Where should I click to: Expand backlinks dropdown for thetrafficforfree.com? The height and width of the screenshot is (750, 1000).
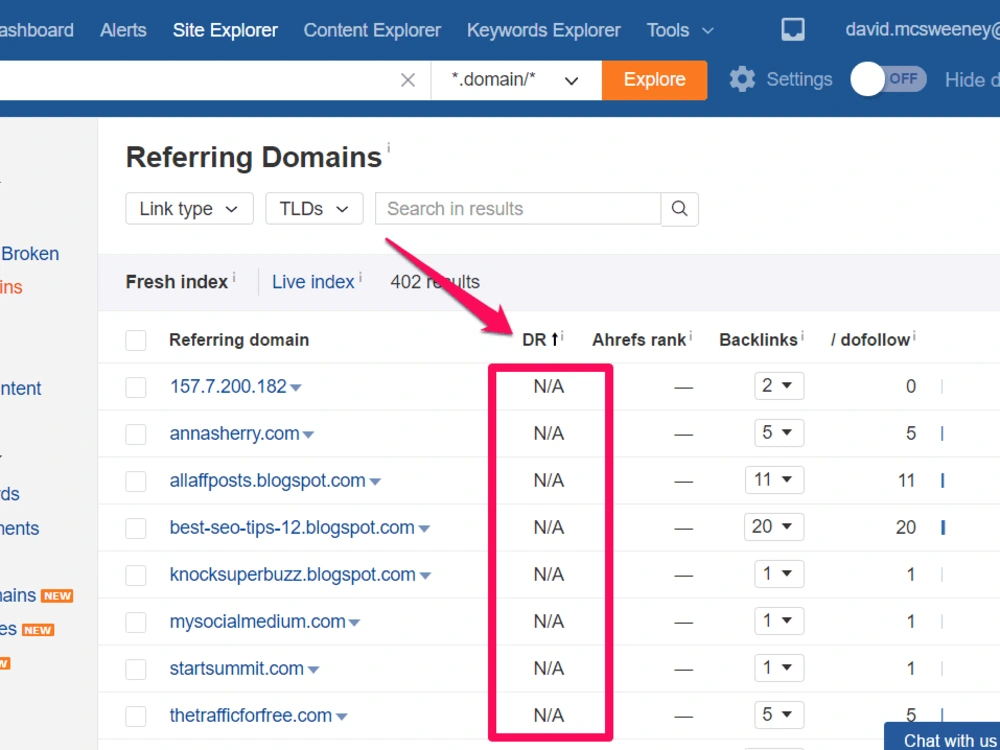tap(779, 714)
